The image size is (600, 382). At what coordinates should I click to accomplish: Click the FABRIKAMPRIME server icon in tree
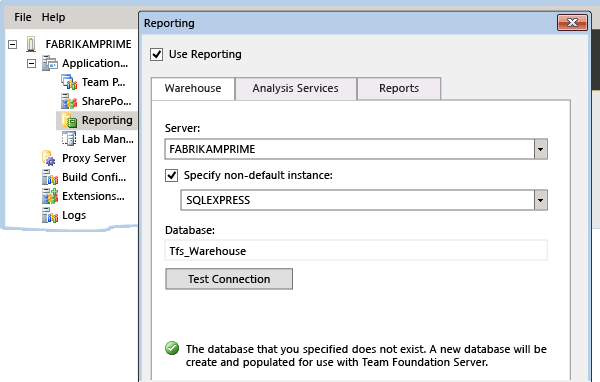[31, 44]
